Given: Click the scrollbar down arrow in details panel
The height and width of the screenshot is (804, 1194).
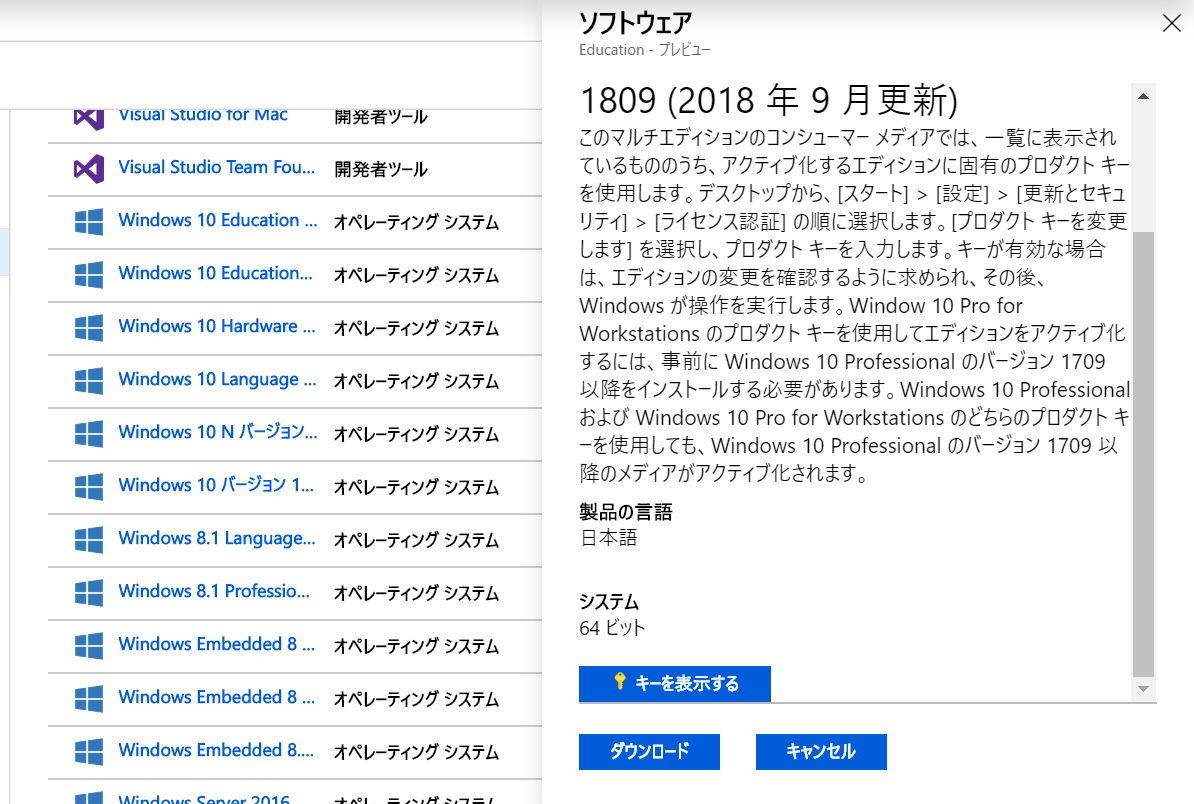Looking at the screenshot, I should tap(1143, 689).
